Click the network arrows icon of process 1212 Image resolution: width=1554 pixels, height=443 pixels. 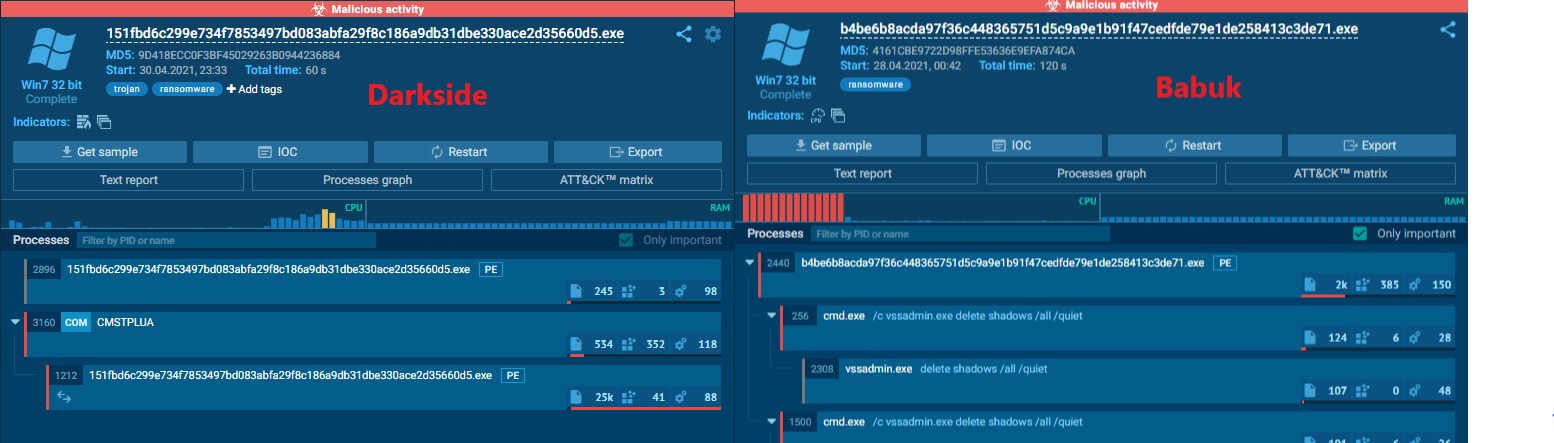[63, 397]
